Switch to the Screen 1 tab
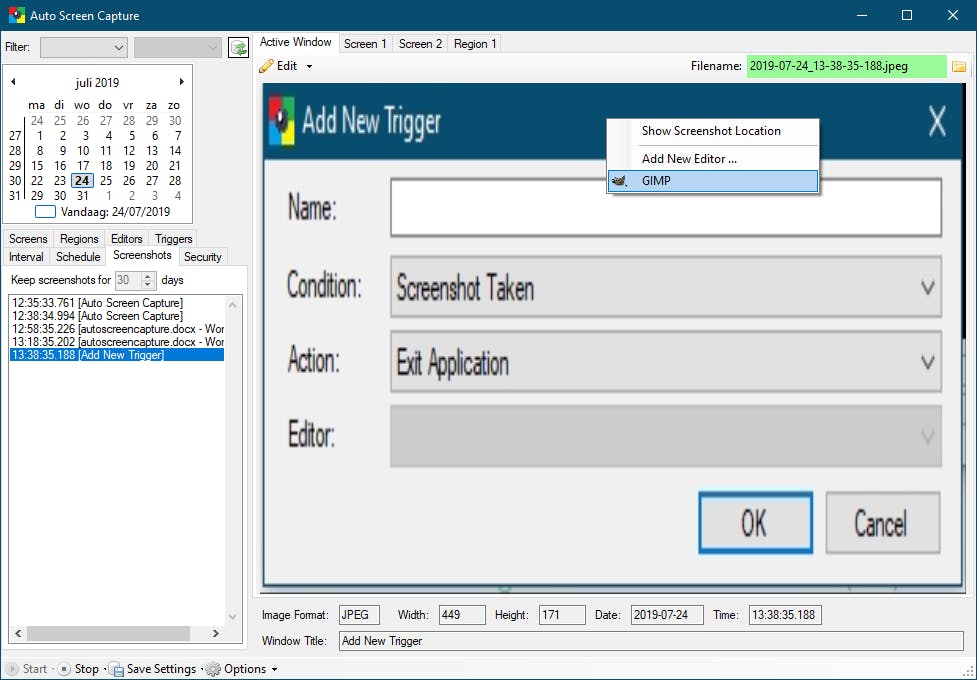Image resolution: width=977 pixels, height=680 pixels. point(365,44)
